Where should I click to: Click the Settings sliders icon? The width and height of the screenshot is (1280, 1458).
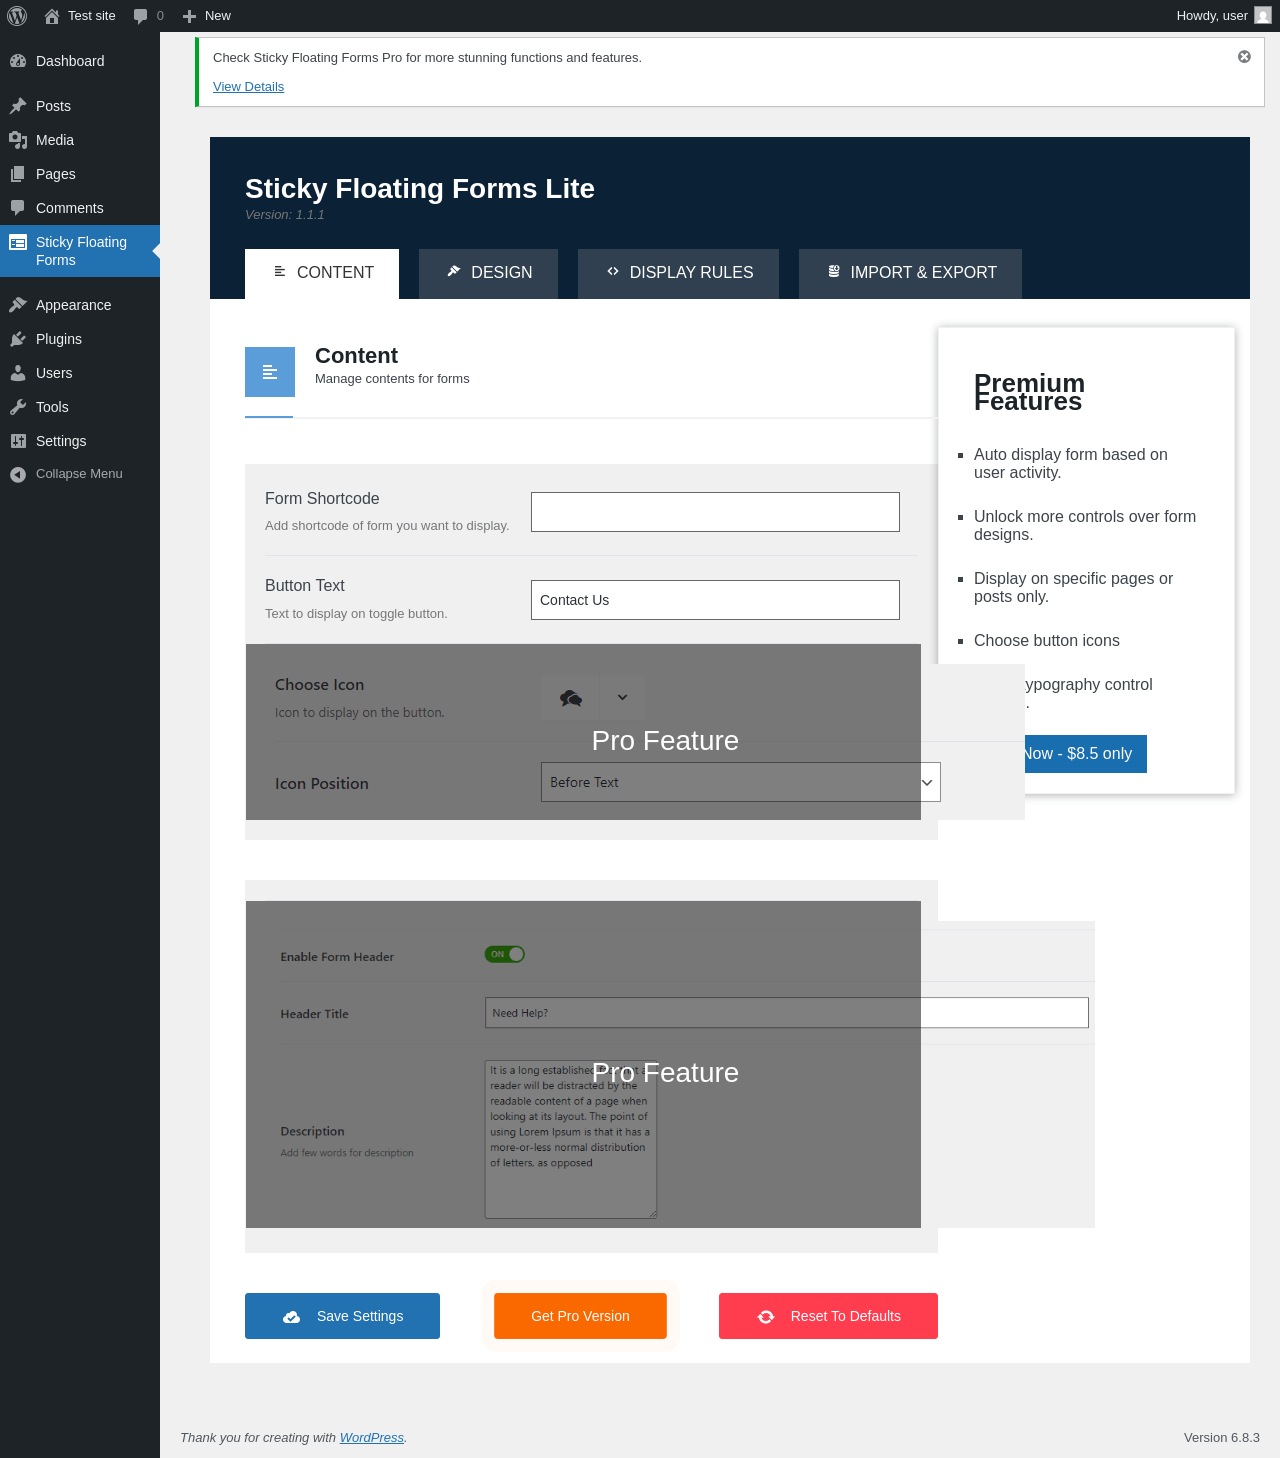pyautogui.click(x=18, y=441)
